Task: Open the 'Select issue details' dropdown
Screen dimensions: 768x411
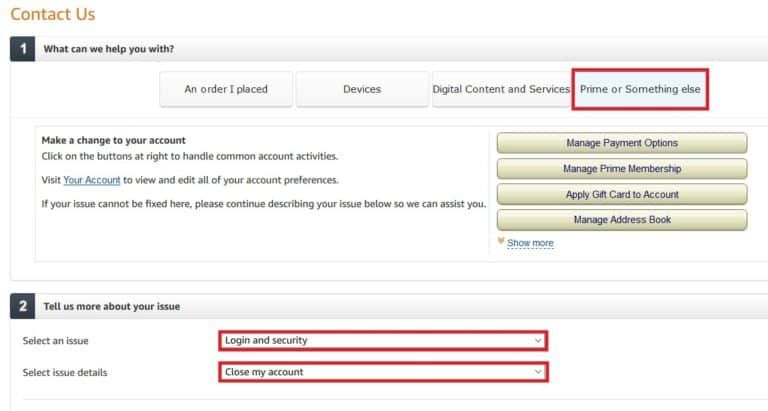Action: point(383,372)
